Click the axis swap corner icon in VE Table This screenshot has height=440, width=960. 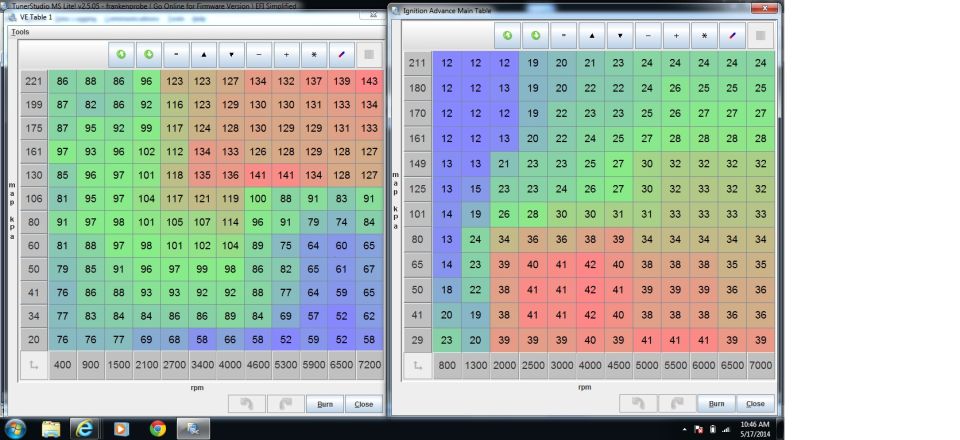pos(34,365)
